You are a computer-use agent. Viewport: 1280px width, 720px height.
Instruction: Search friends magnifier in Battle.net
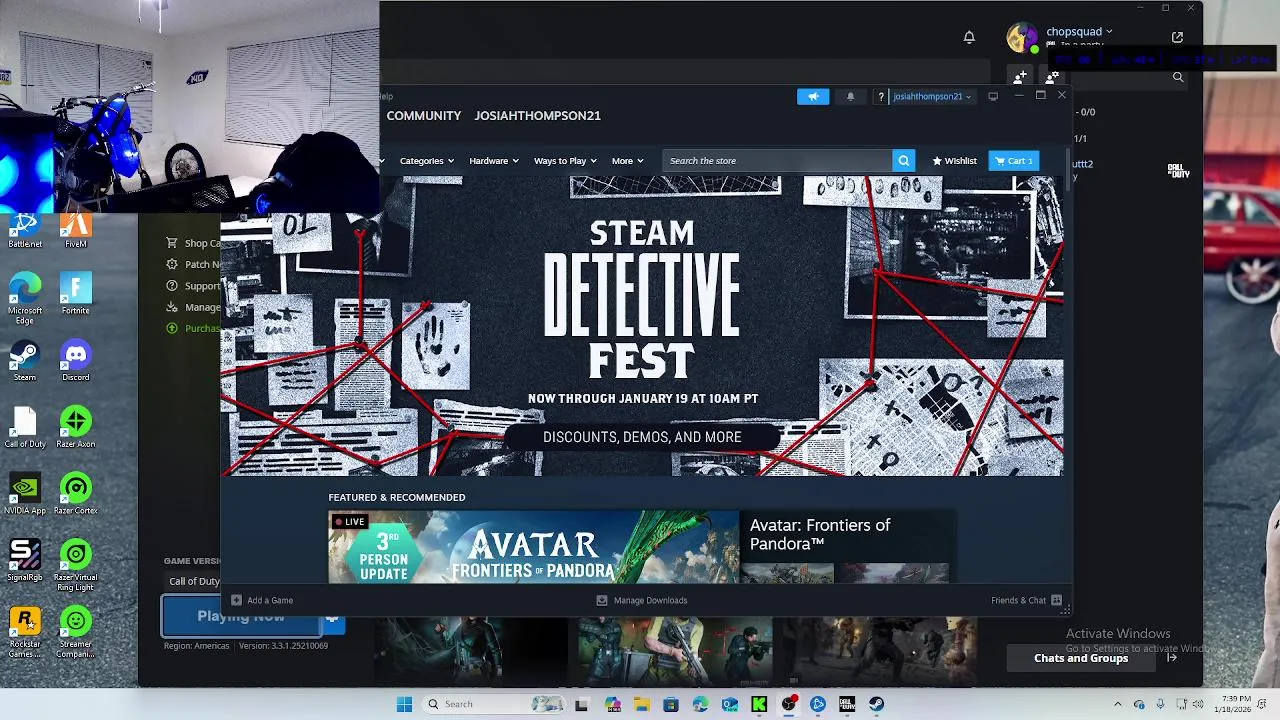(x=1178, y=77)
